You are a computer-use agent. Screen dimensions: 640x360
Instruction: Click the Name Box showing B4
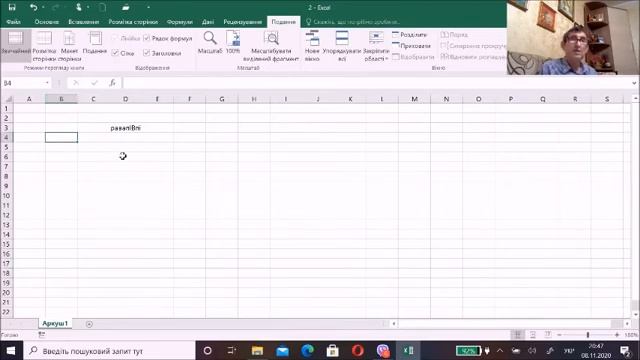(x=23, y=83)
